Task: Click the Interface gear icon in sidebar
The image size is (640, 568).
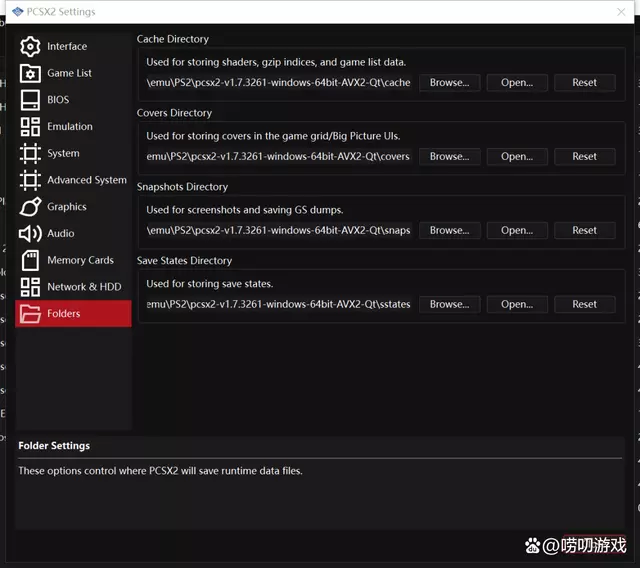Action: tap(30, 47)
